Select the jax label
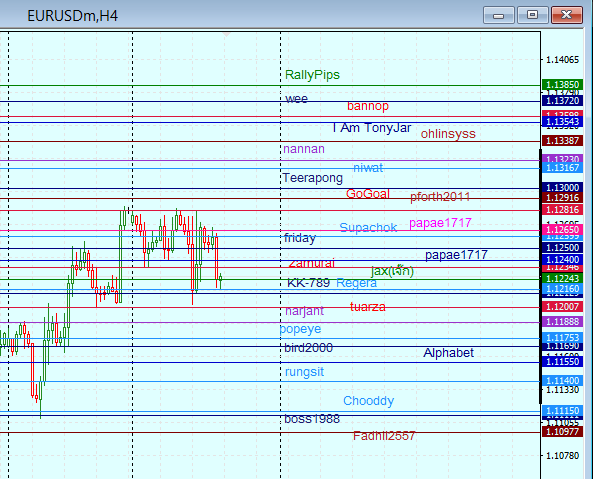 [392, 271]
